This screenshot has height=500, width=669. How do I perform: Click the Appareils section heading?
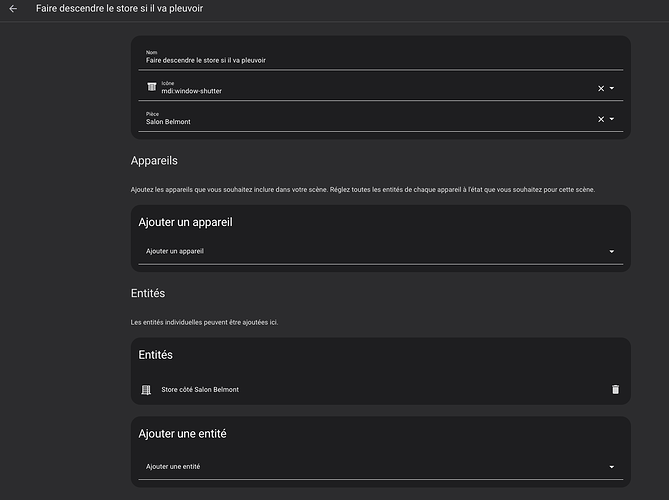[154, 161]
